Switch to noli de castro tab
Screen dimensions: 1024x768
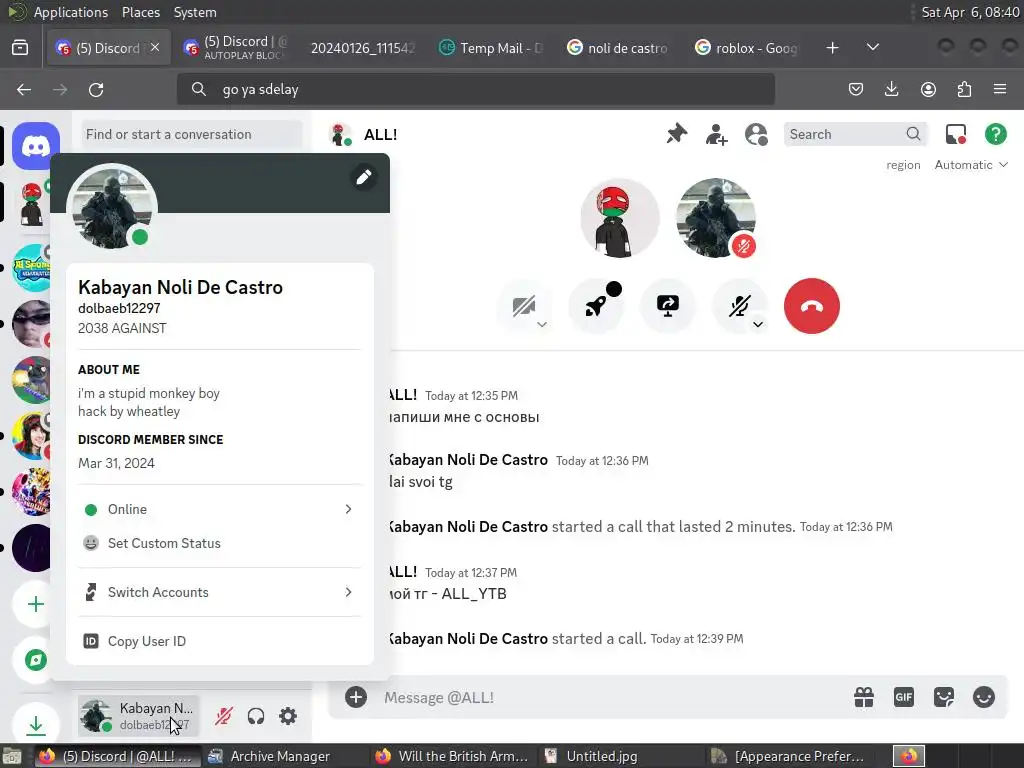(618, 48)
